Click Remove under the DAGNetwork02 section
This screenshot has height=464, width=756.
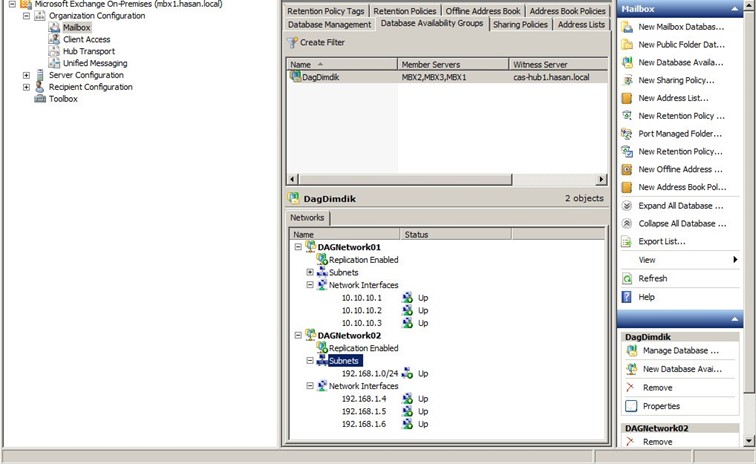click(x=657, y=442)
